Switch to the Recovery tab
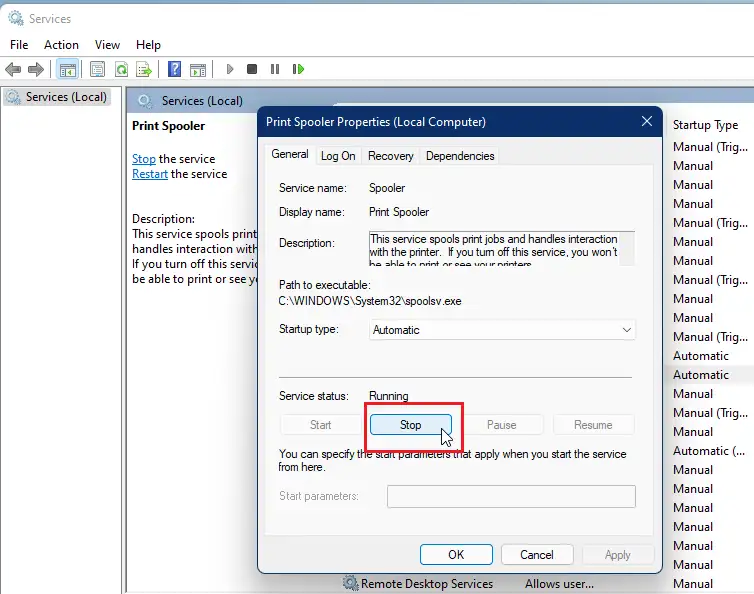 click(390, 156)
